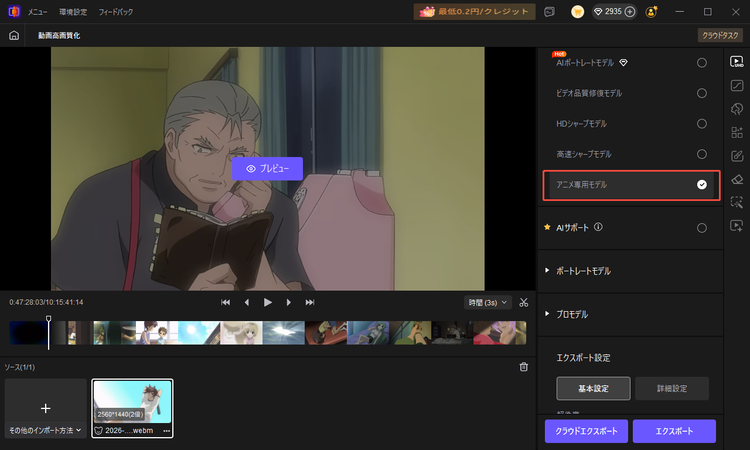Click the blonde girl frame in timeline
Image resolution: width=750 pixels, height=450 pixels.
241,333
